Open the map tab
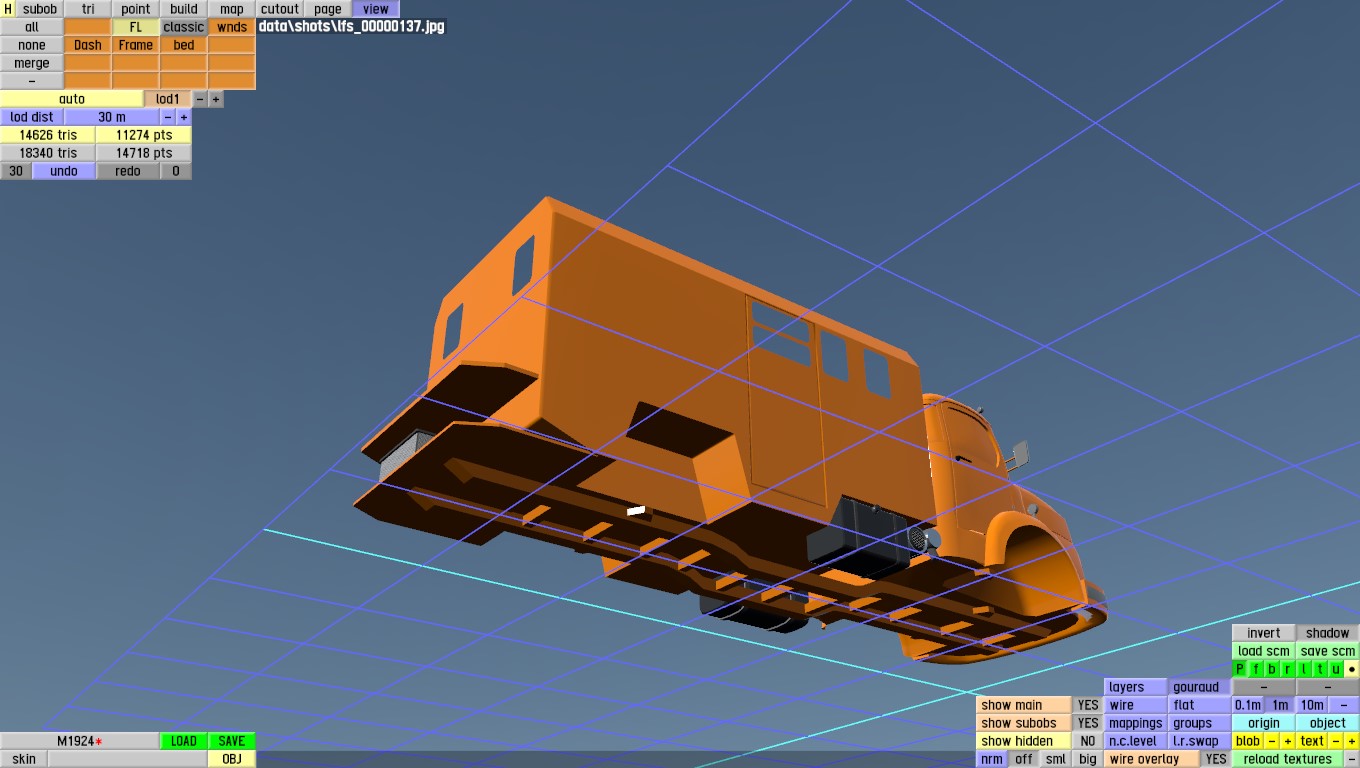1360x768 pixels. (232, 9)
